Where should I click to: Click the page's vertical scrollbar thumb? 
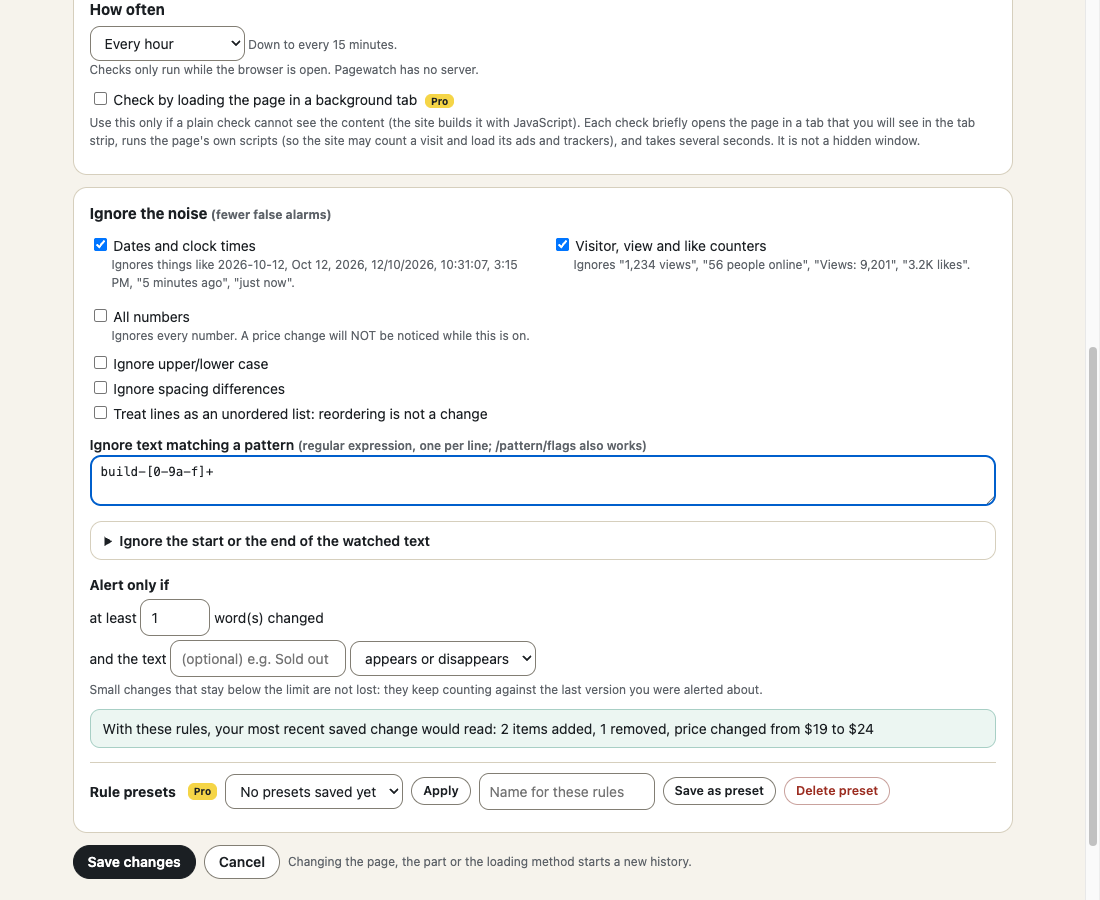pos(1092,596)
